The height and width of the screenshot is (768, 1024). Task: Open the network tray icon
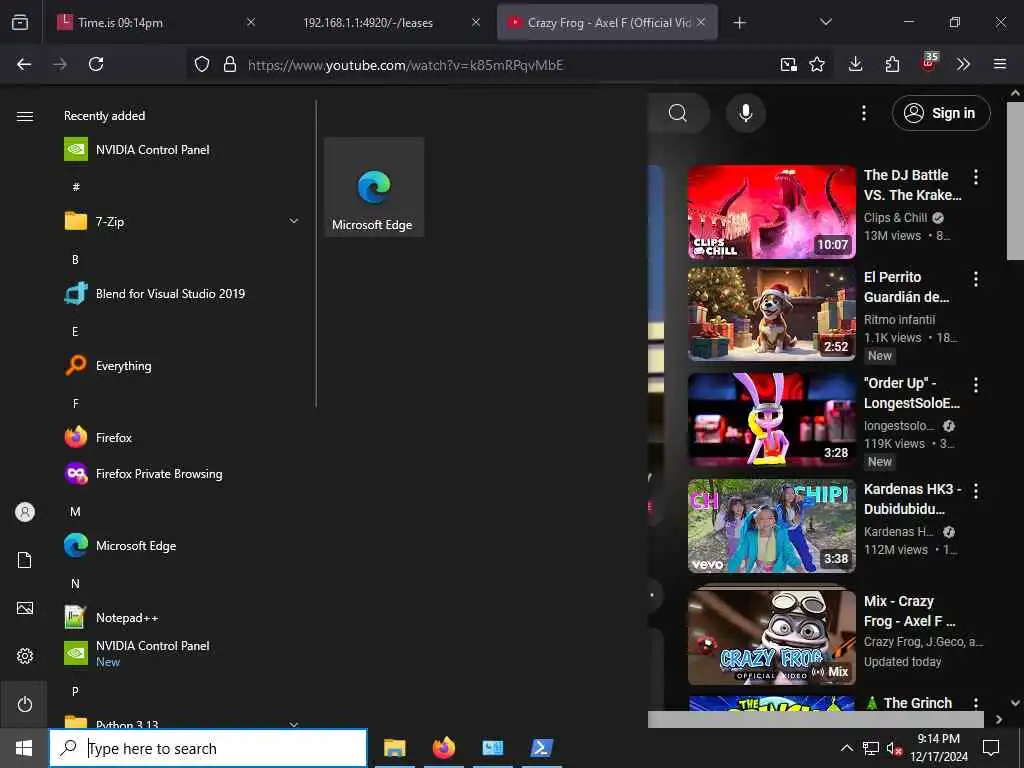coord(871,748)
